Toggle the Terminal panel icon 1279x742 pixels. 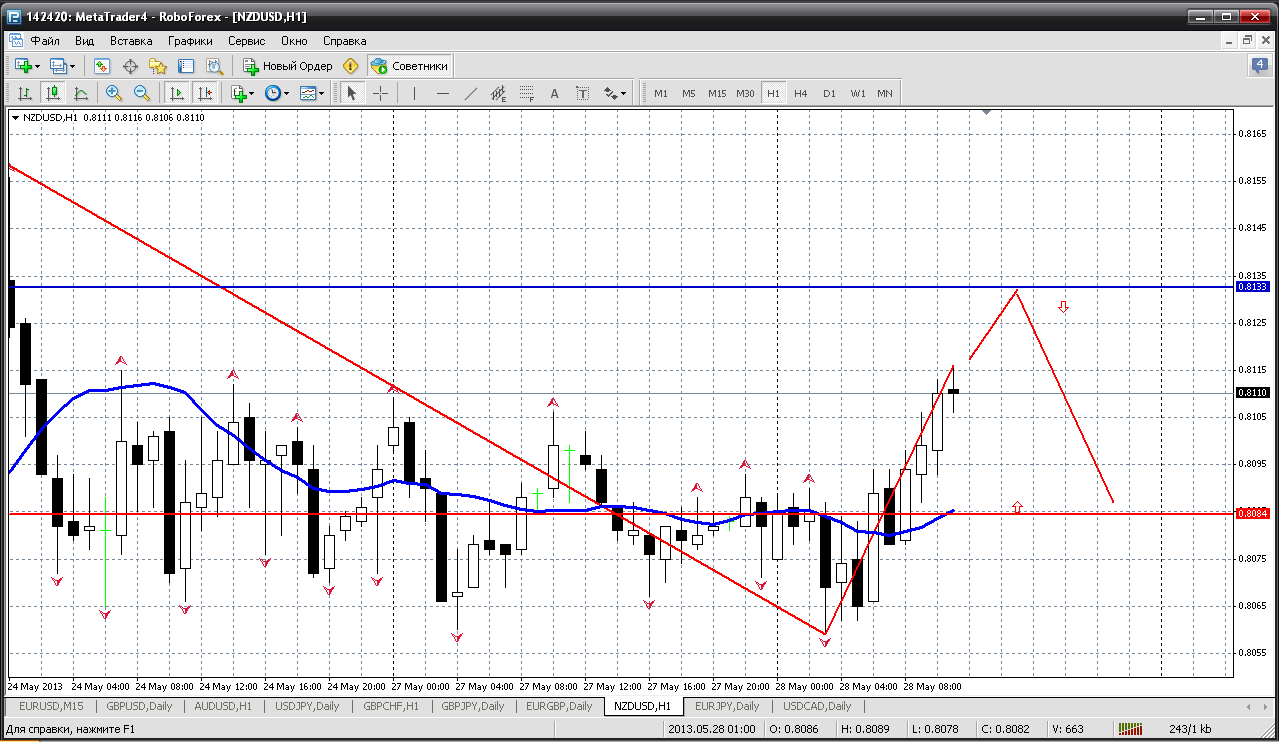click(186, 66)
